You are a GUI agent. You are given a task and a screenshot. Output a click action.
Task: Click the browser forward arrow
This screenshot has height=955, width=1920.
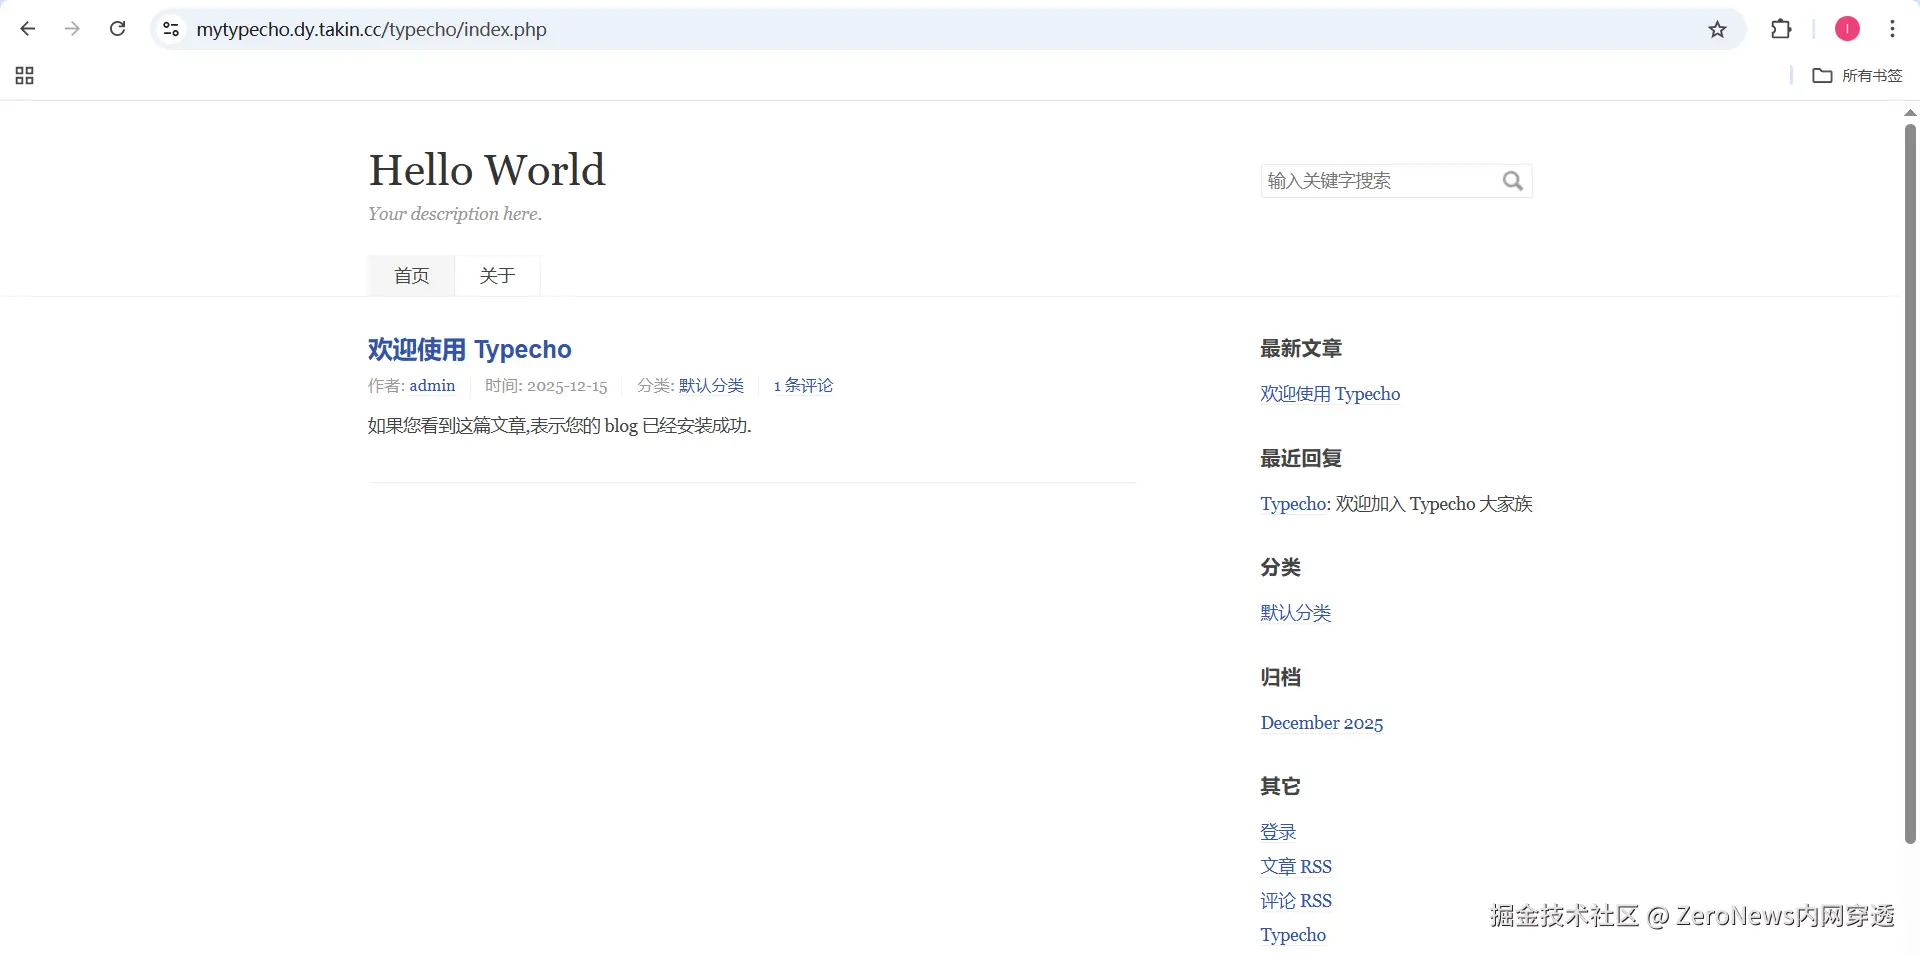(x=72, y=29)
